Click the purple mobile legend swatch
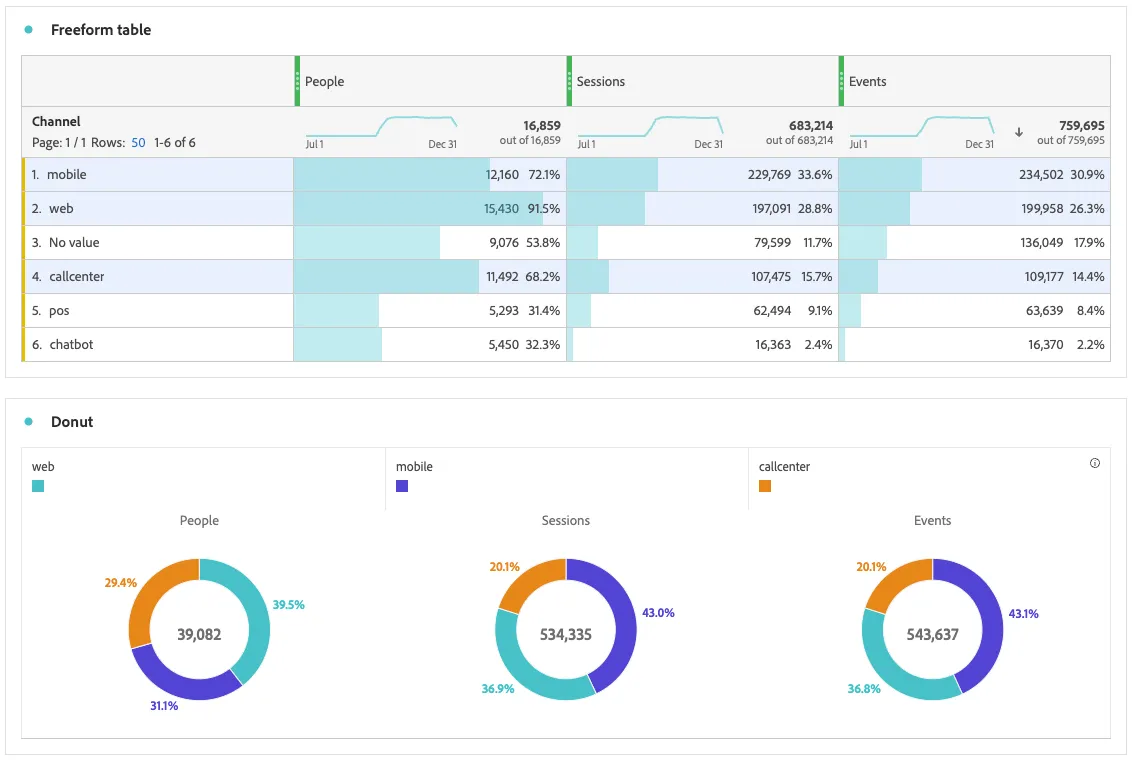Viewport: 1135px width, 765px height. pos(402,486)
